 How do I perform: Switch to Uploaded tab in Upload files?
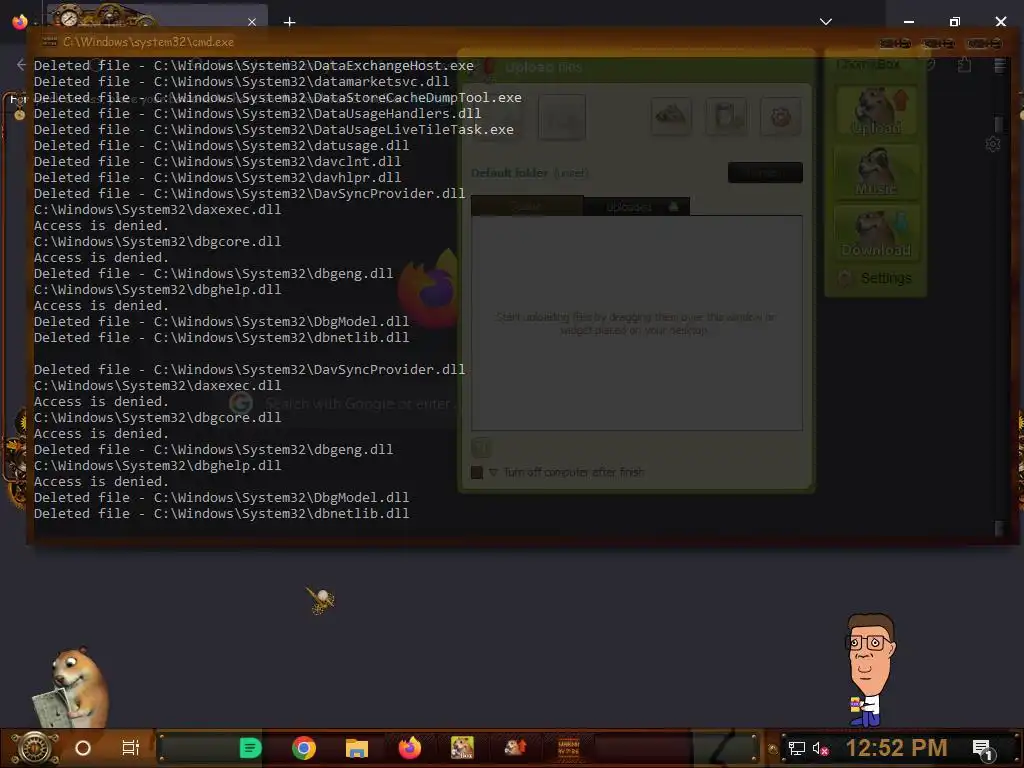click(x=637, y=206)
